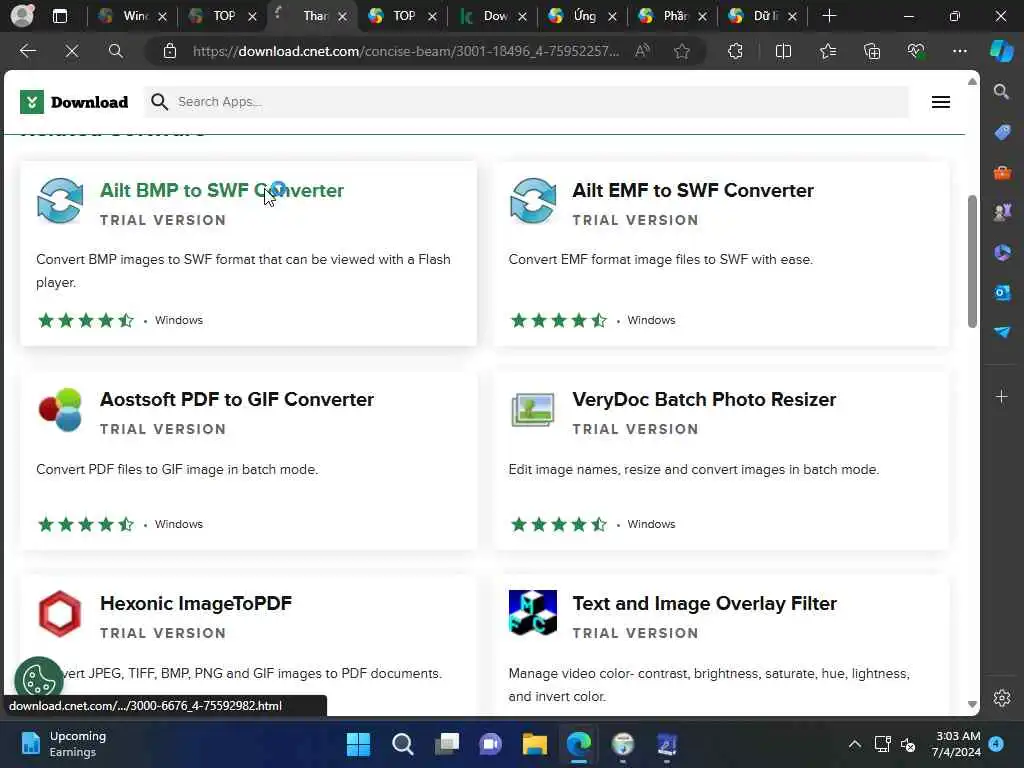The image size is (1024, 768).
Task: Open taskbar Search
Action: pos(402,744)
